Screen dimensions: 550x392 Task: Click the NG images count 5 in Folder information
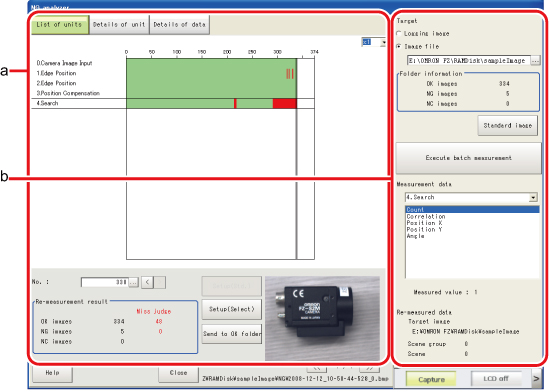507,94
